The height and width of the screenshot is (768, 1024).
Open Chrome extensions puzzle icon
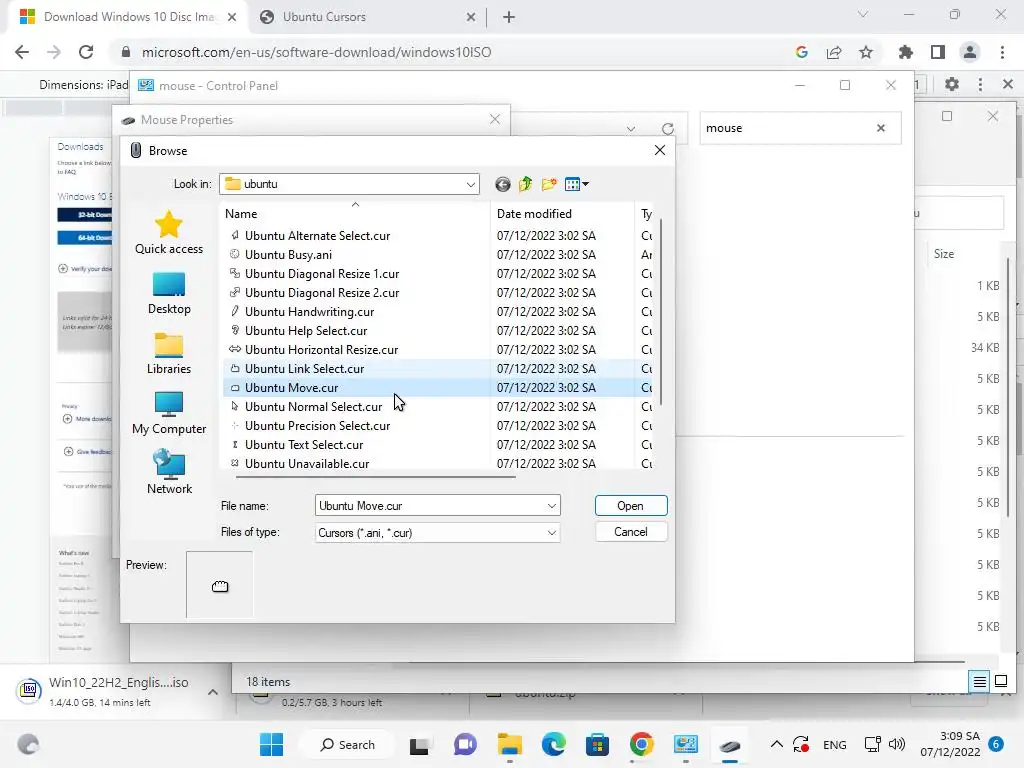905,52
